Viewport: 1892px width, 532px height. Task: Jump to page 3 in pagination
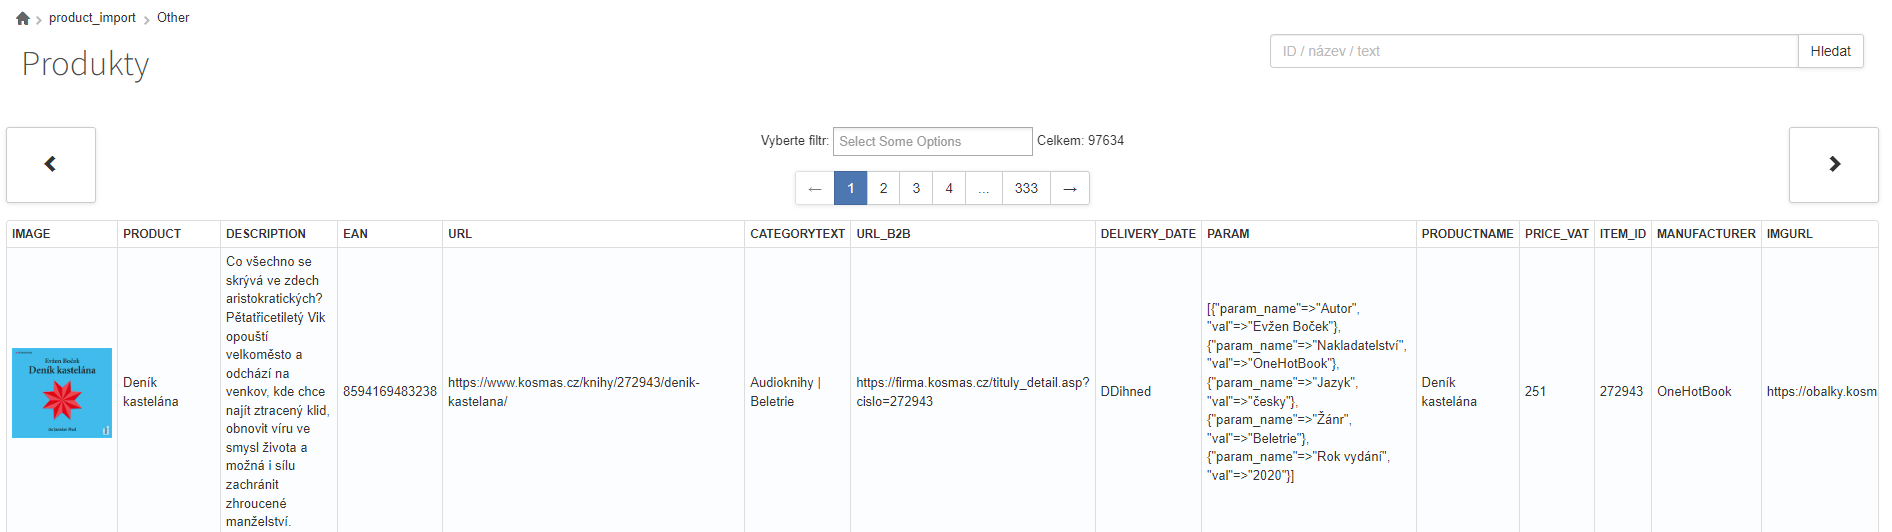point(916,188)
